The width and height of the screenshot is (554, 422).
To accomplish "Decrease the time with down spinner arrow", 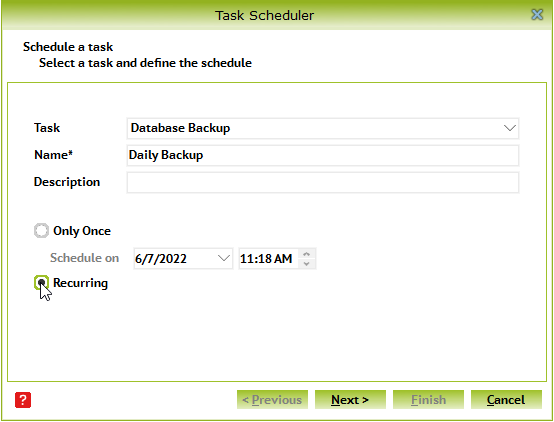I will [307, 263].
